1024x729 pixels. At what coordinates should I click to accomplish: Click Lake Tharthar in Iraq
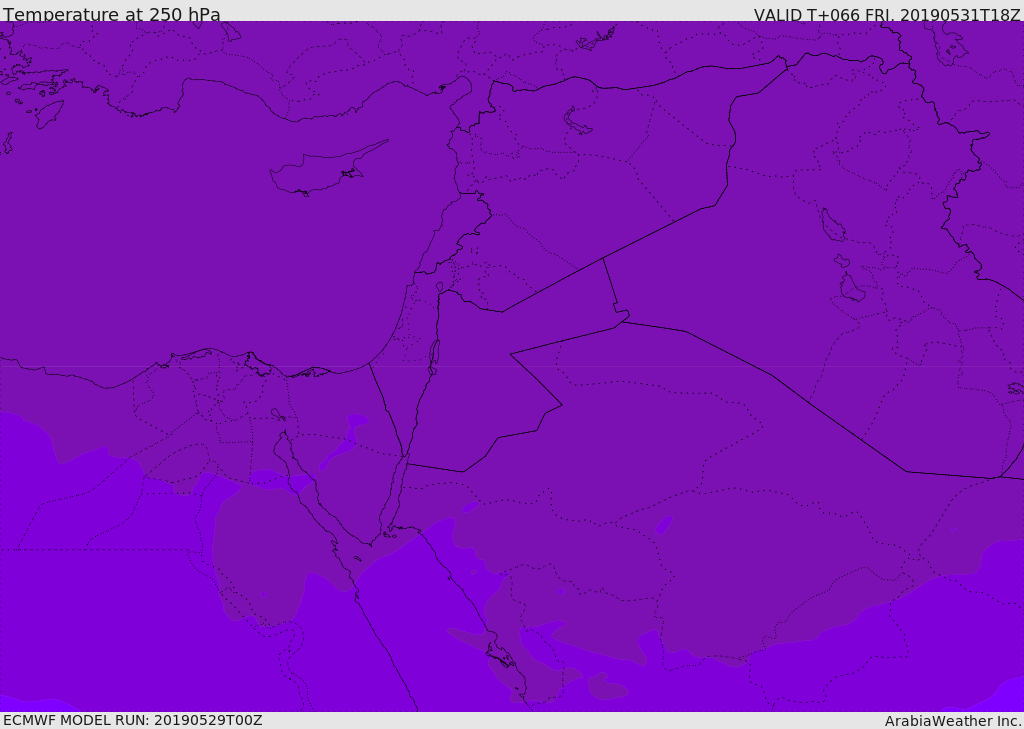click(833, 225)
